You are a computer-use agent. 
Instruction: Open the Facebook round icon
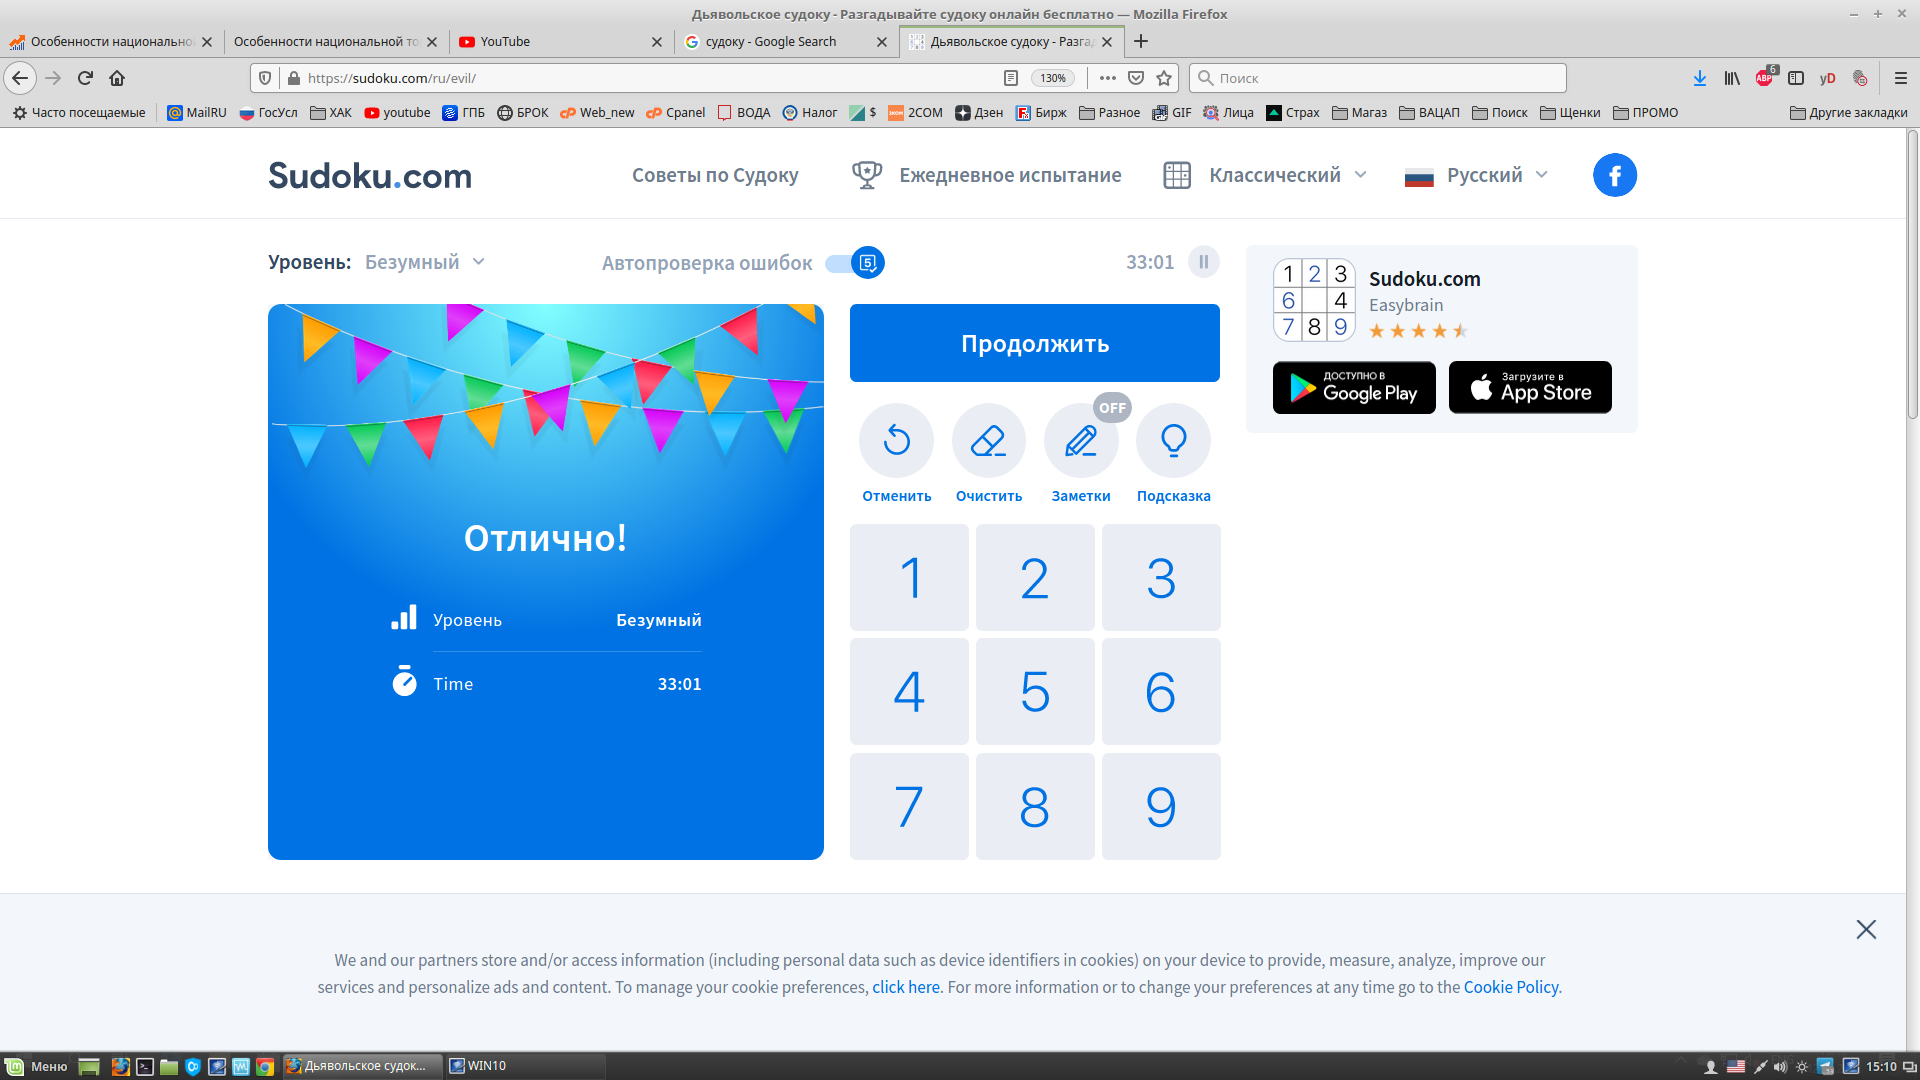tap(1614, 175)
